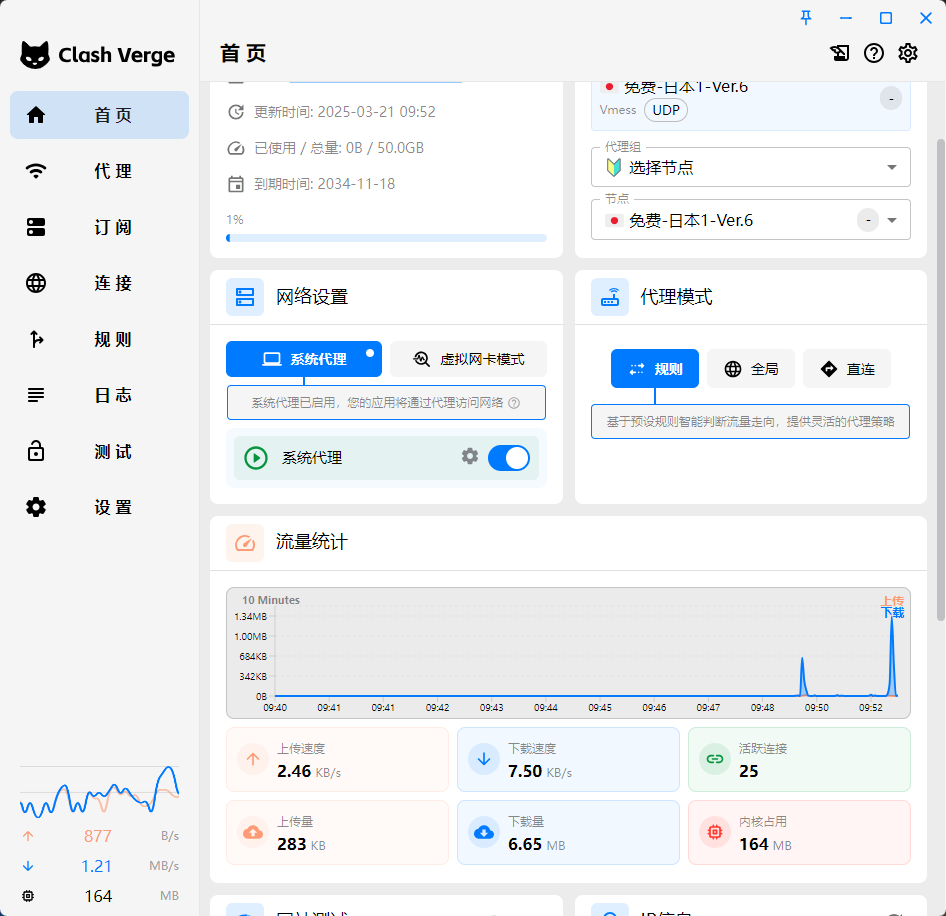Screen dimensions: 946x916
Task: Open the header settings gear icon
Action: point(908,53)
